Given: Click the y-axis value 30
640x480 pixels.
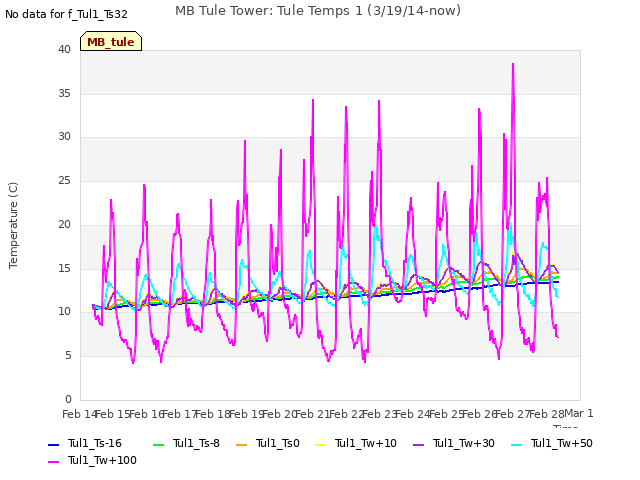Looking at the screenshot, I should pos(64,137).
